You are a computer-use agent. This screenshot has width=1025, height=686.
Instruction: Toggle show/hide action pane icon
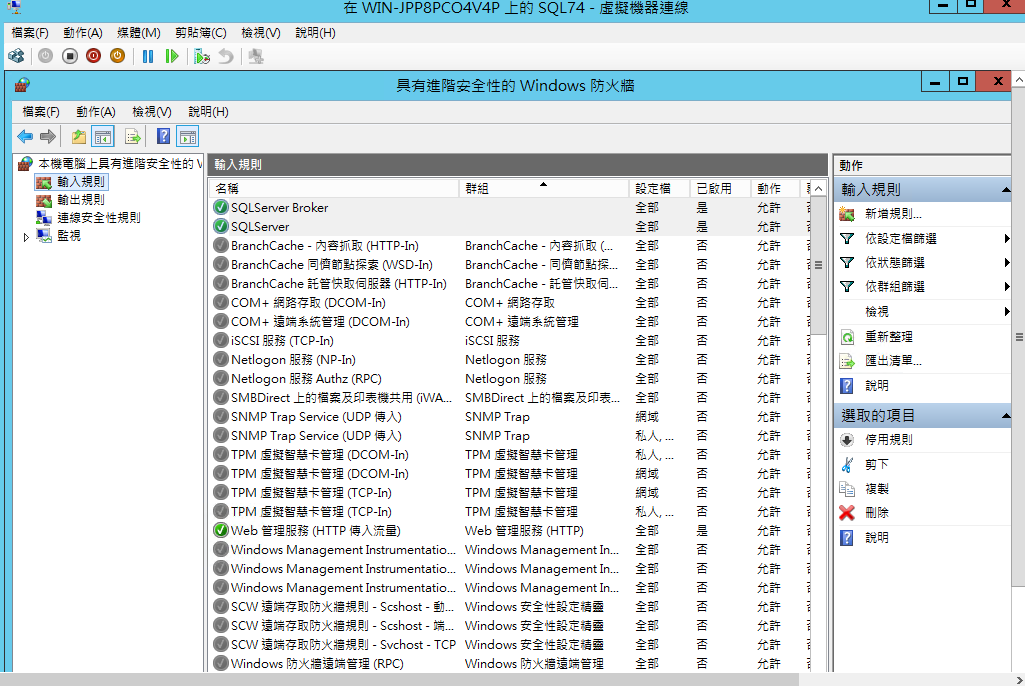click(188, 137)
